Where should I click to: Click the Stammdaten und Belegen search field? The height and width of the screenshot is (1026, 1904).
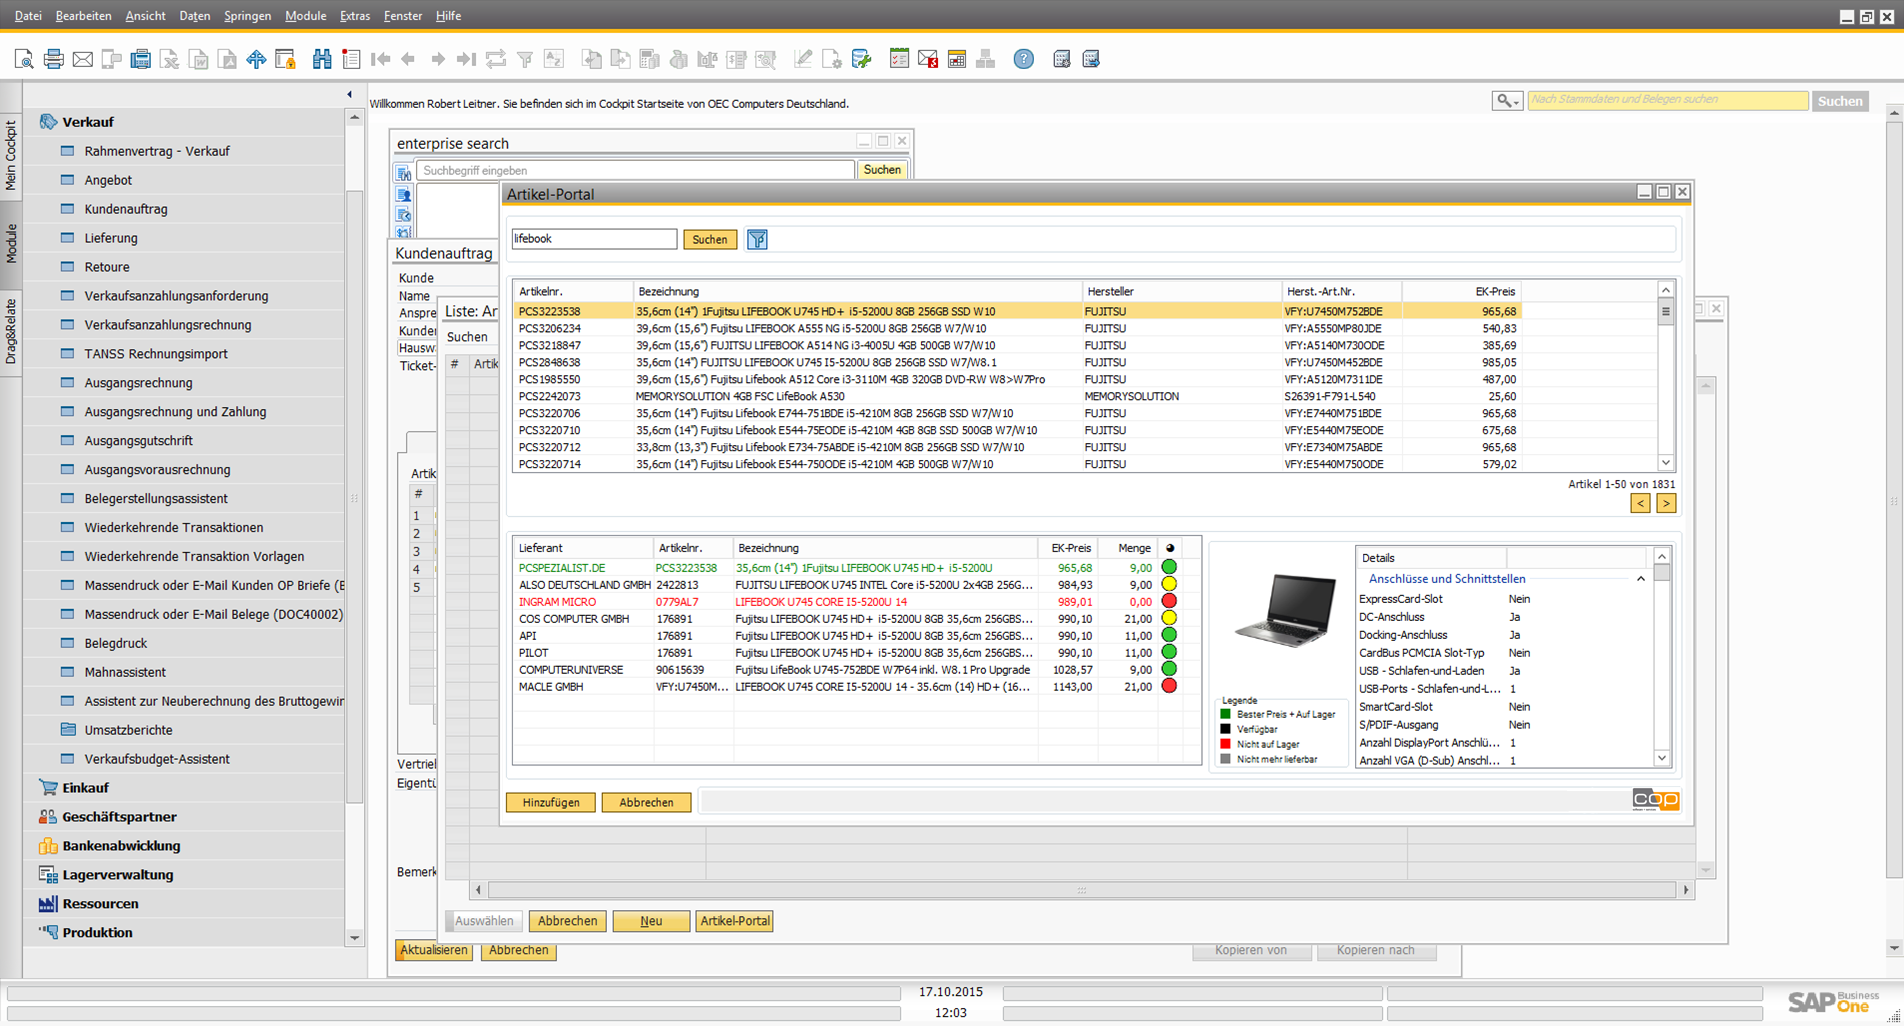[1667, 100]
